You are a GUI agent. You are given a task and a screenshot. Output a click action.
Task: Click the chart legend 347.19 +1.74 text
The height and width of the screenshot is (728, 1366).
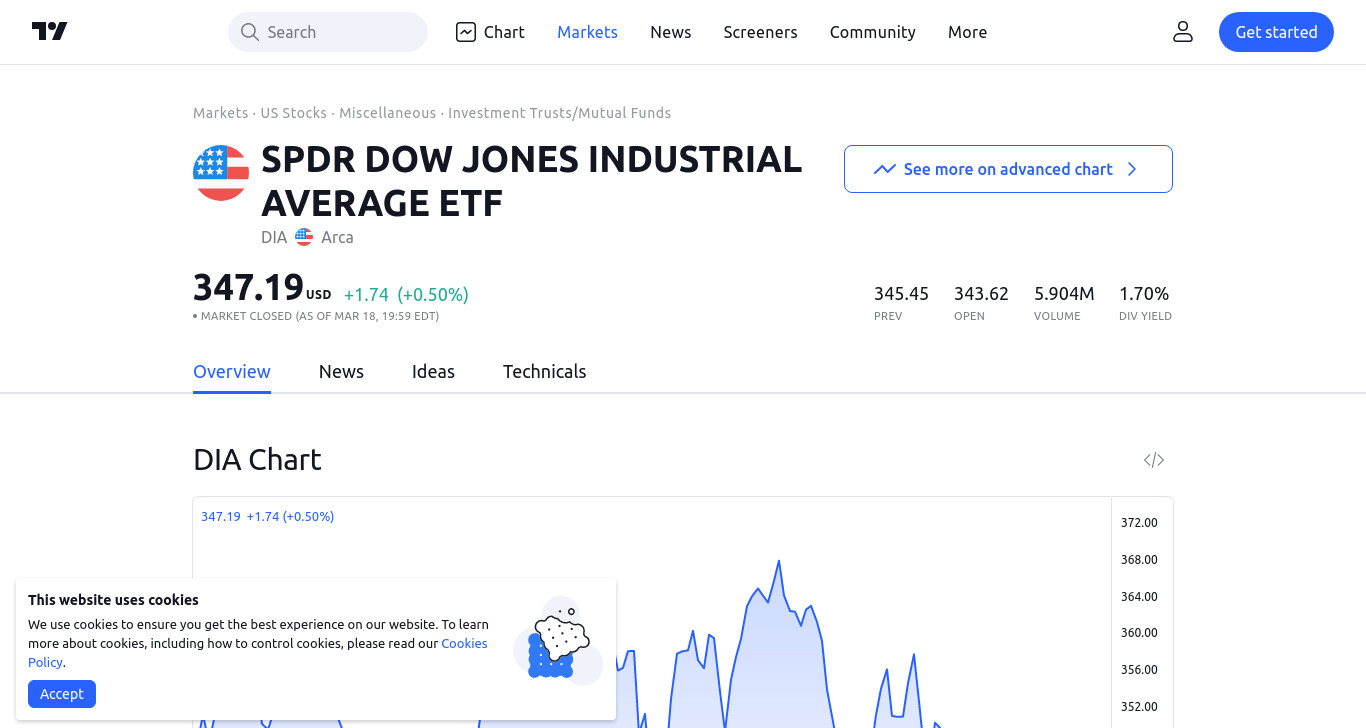coord(267,517)
